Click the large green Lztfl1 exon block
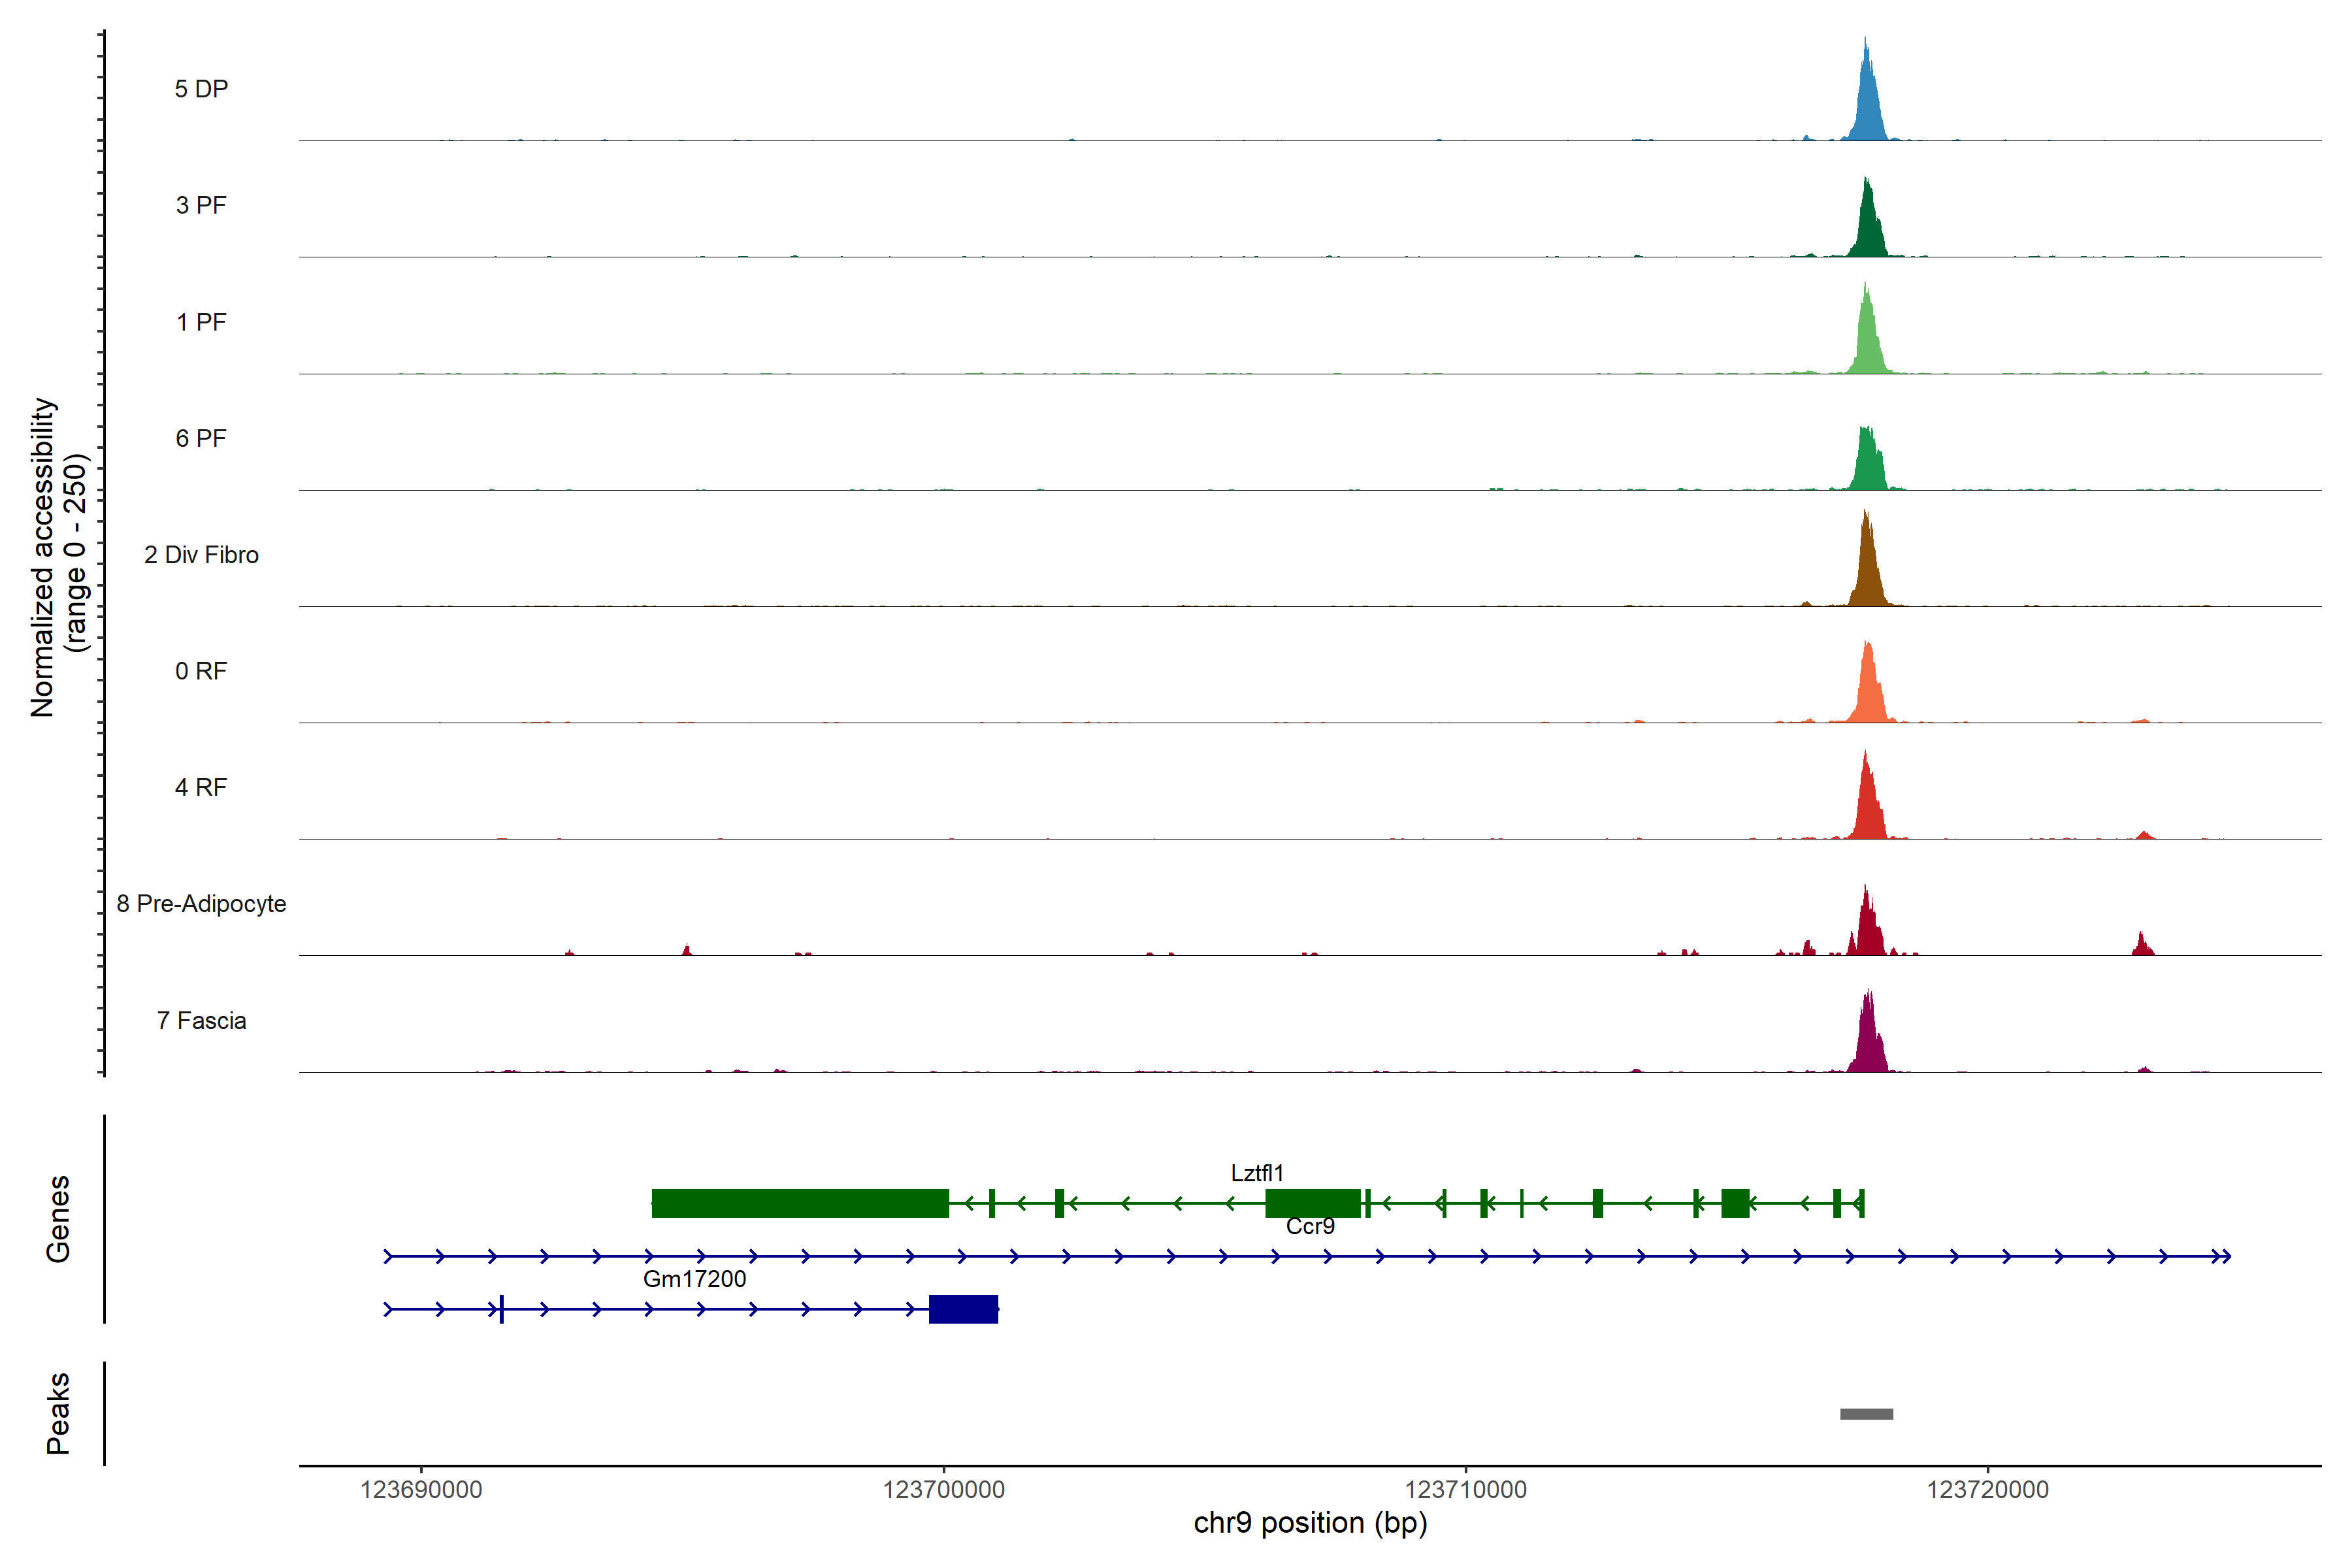The height and width of the screenshot is (1568, 2352). click(x=800, y=1203)
